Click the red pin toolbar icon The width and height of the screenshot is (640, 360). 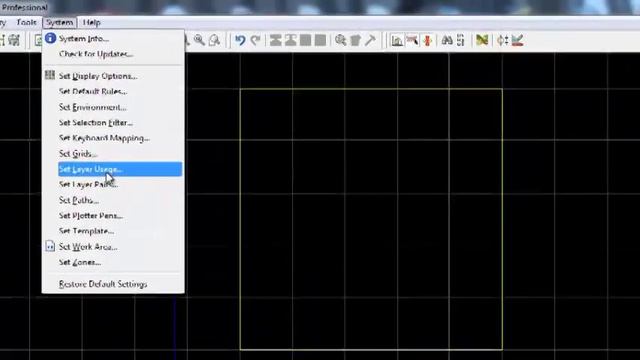point(427,40)
